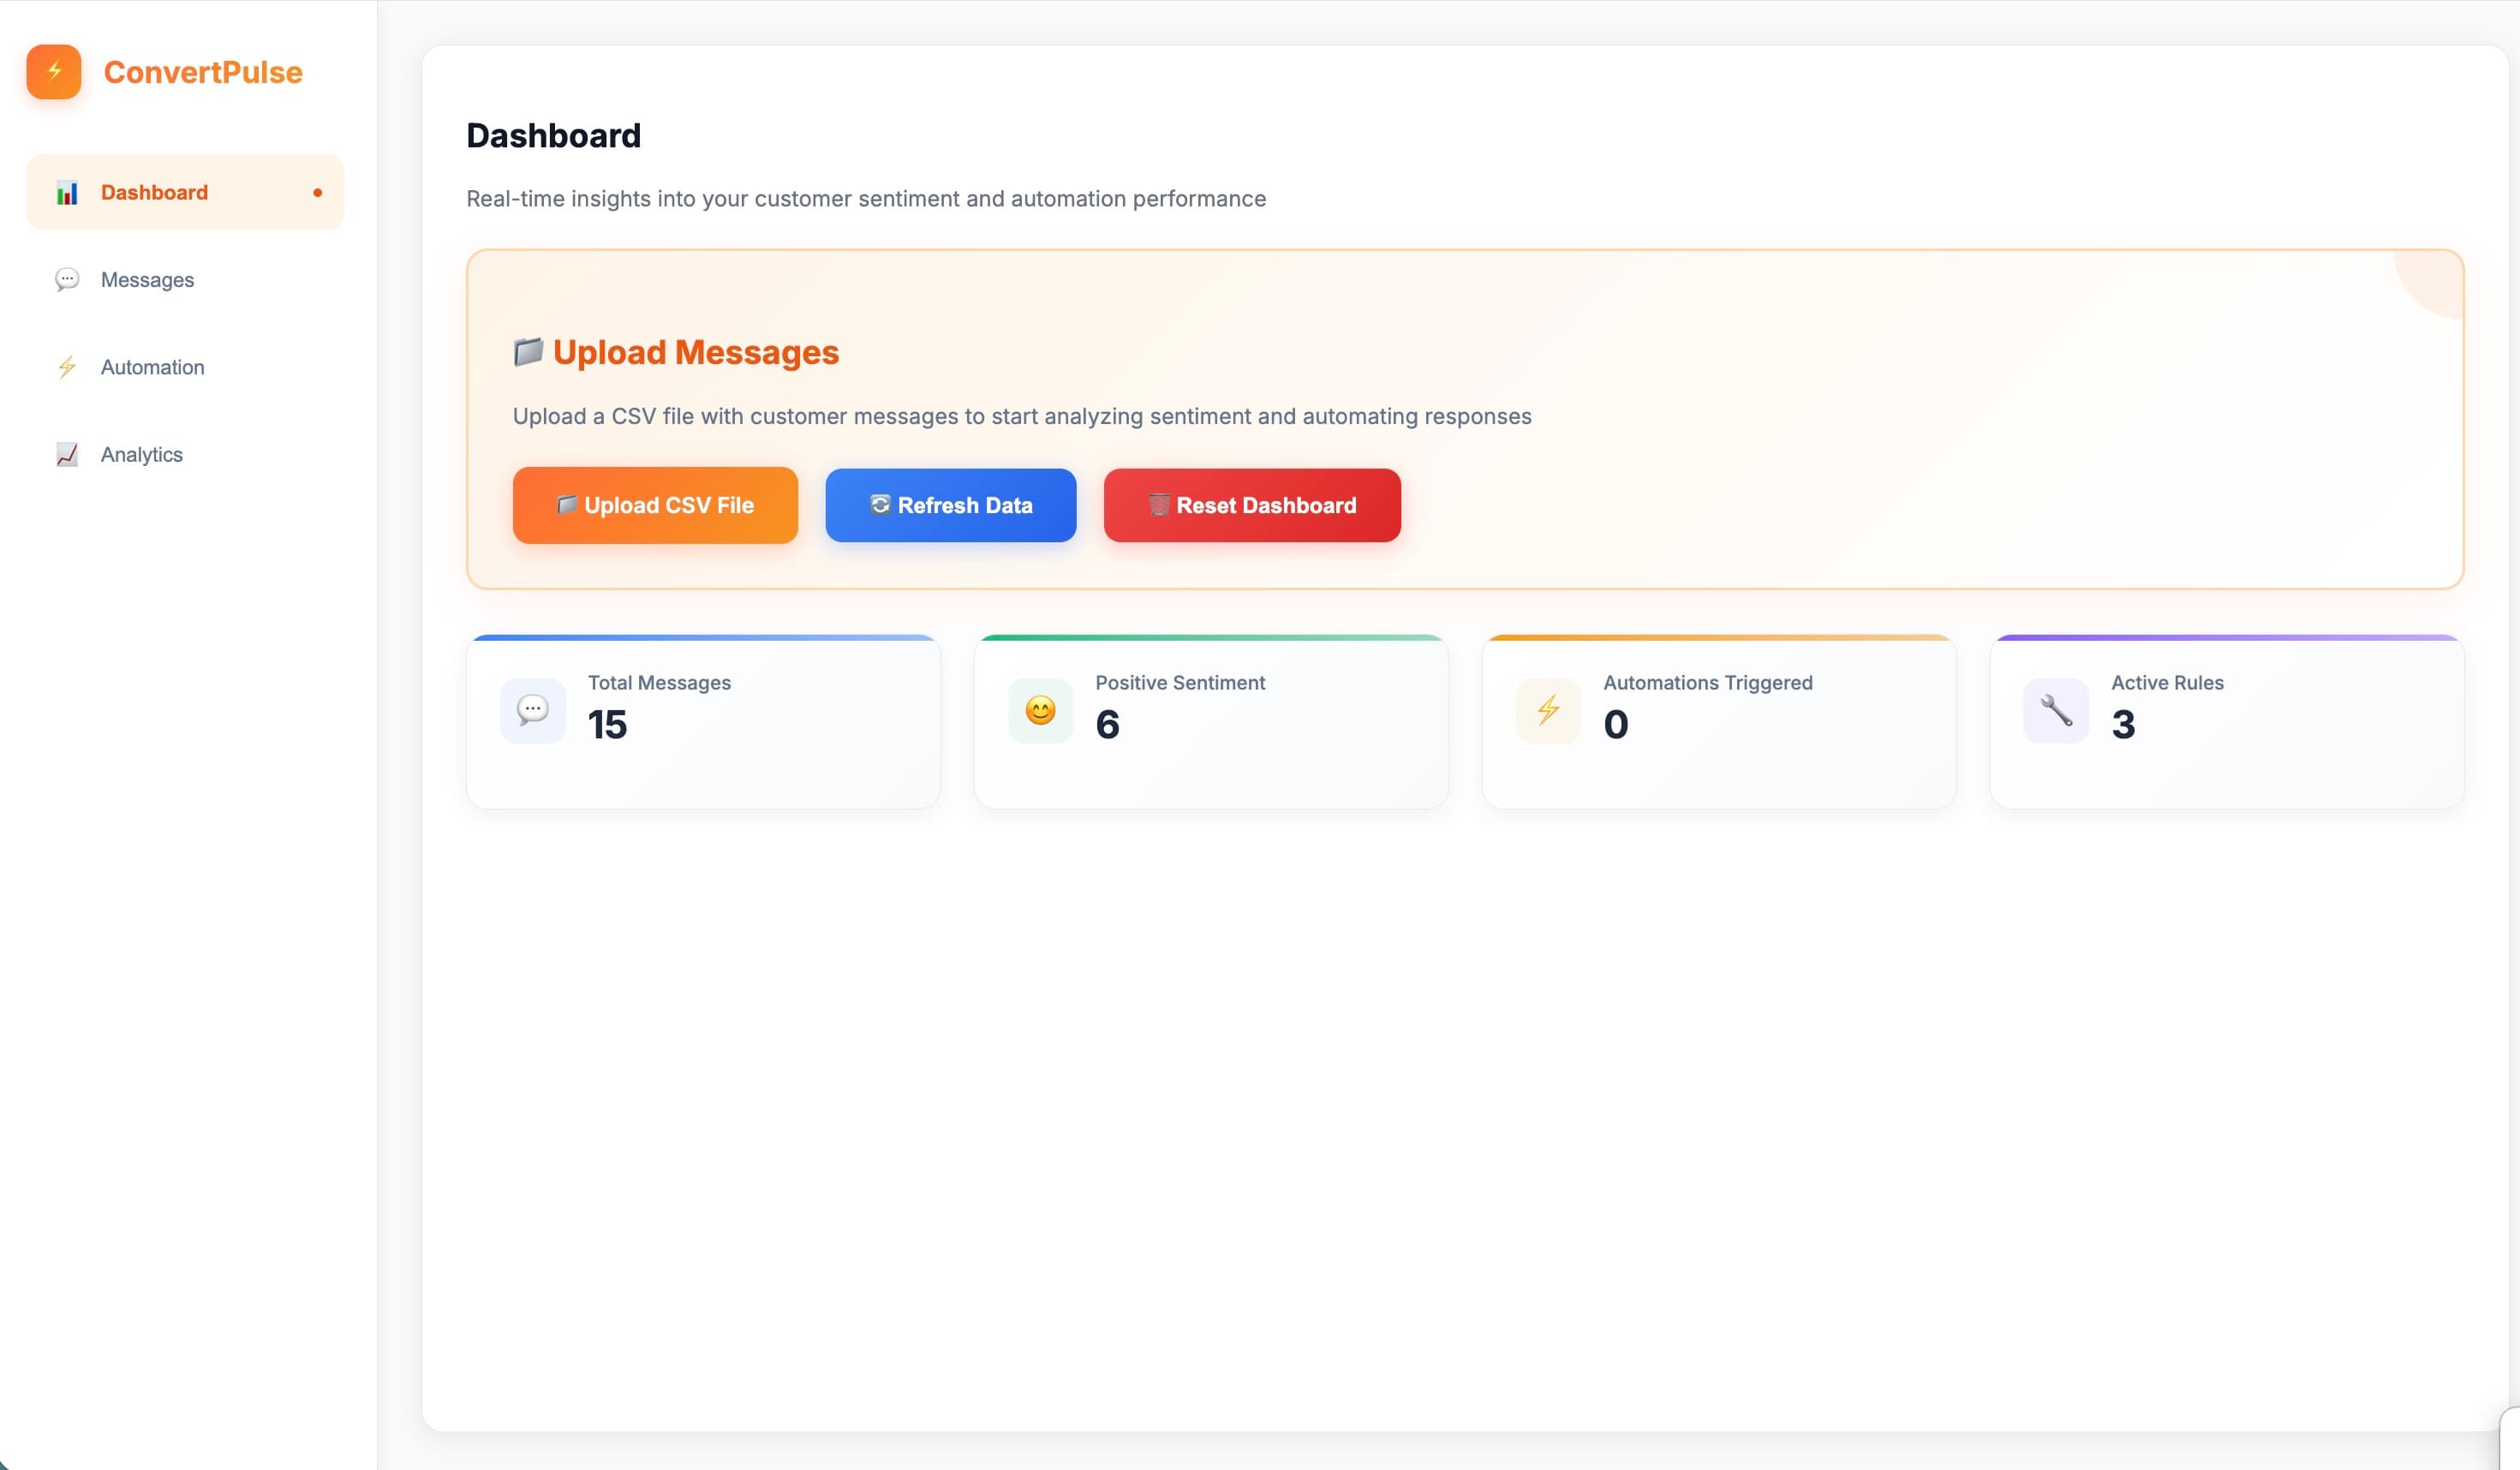Click the Reset Dashboard button
The image size is (2520, 1470).
tap(1251, 505)
